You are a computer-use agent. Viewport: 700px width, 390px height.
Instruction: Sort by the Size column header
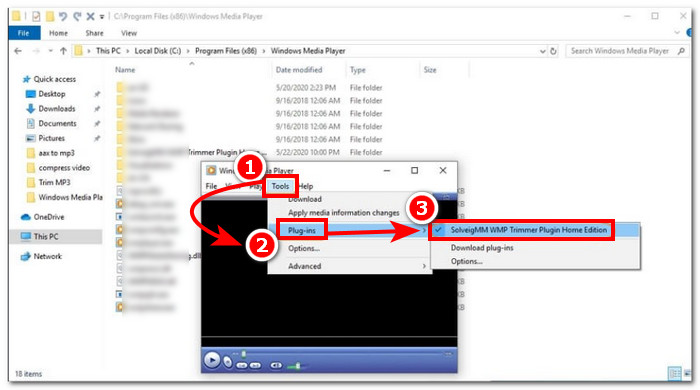coord(430,70)
